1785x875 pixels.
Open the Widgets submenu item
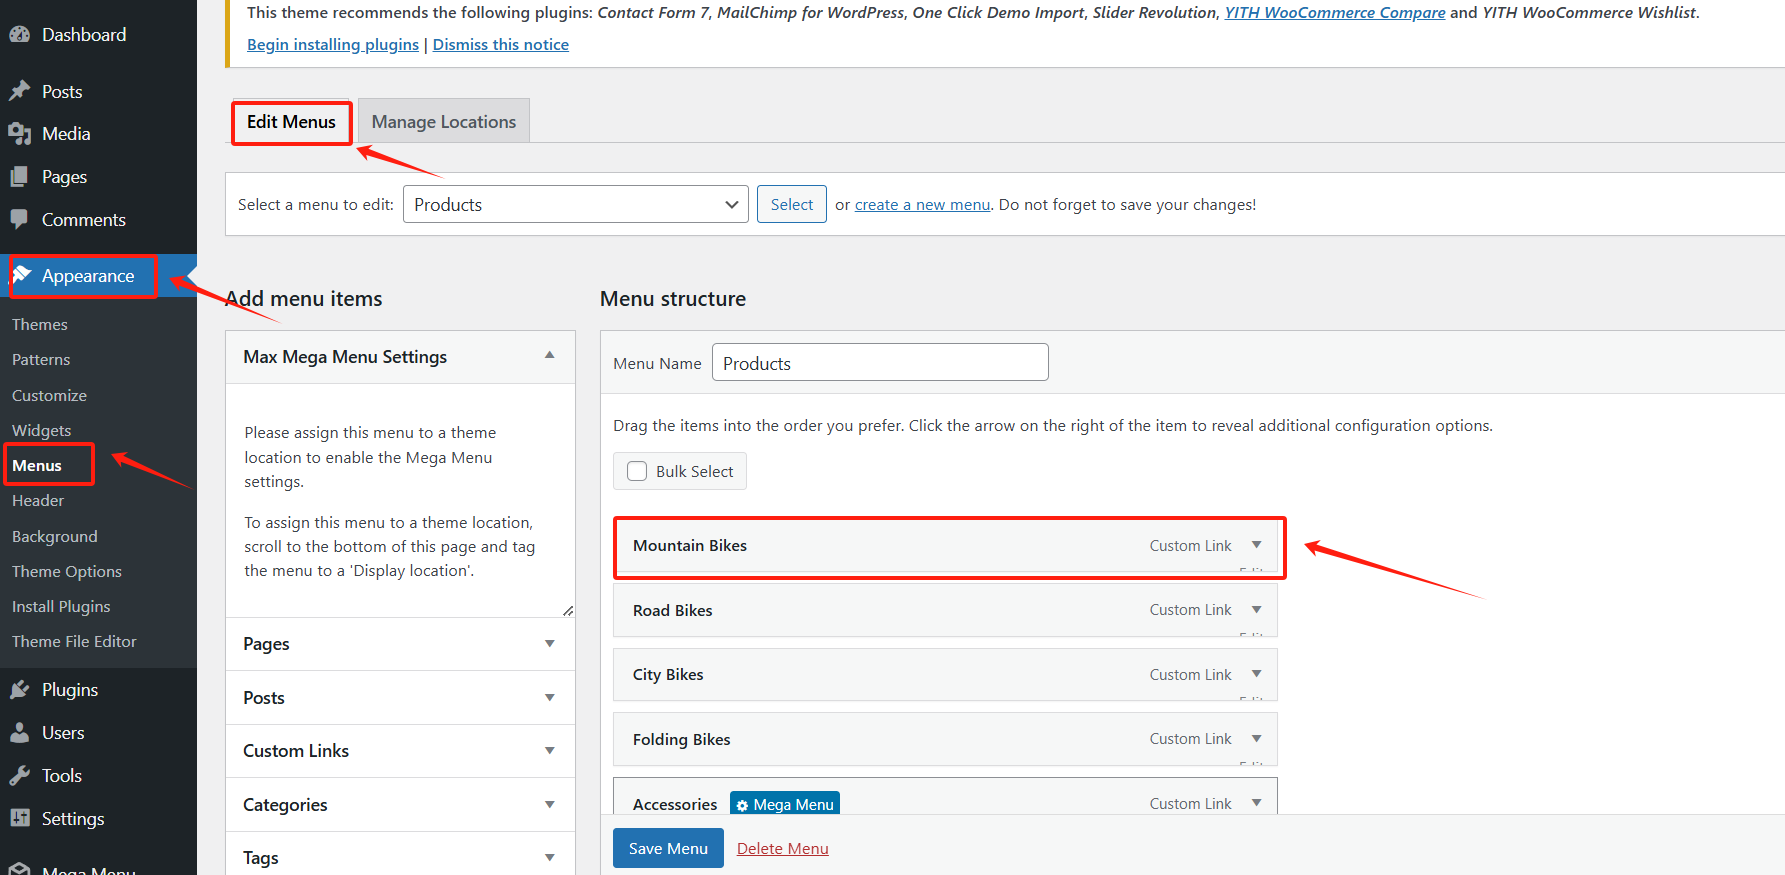[x=42, y=430]
